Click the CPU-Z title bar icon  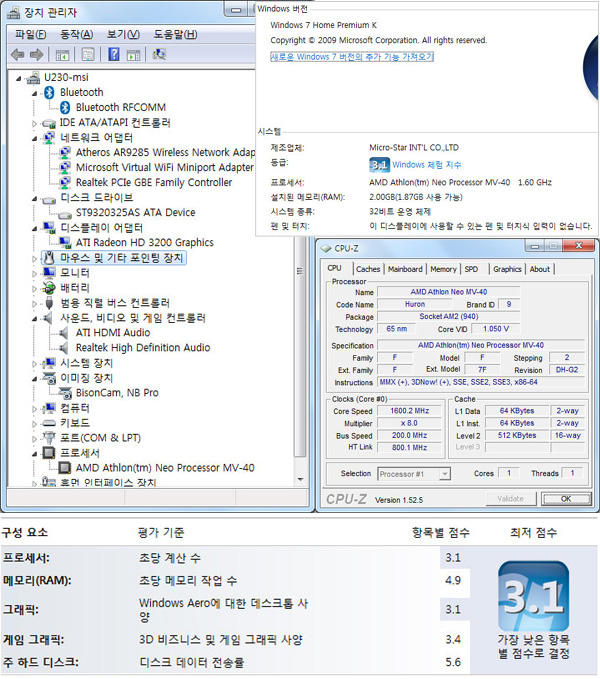(325, 249)
